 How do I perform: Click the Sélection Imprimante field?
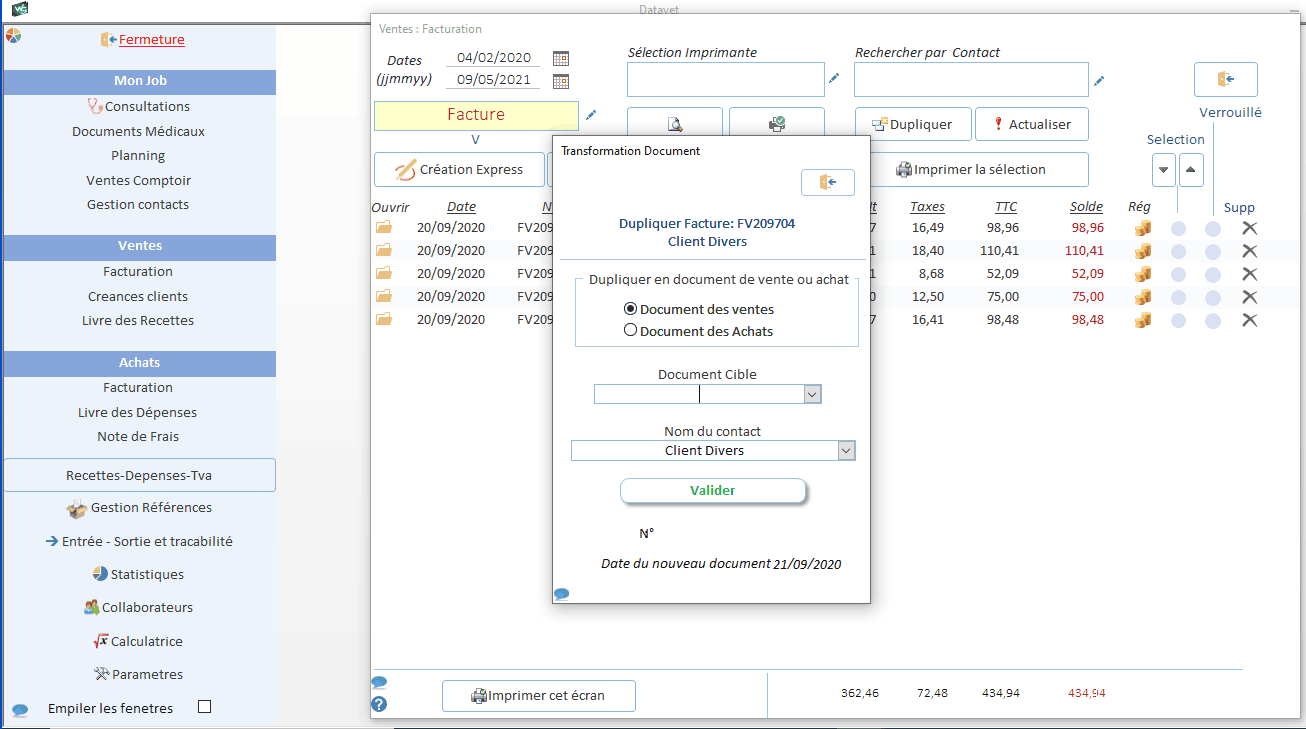726,80
